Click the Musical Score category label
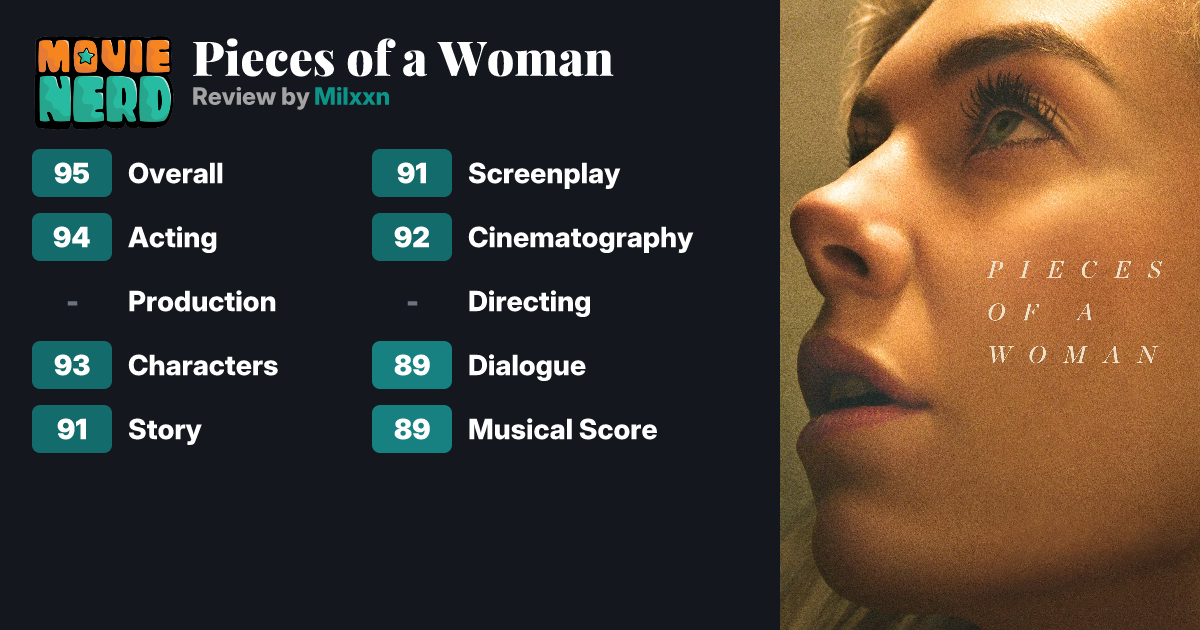Image resolution: width=1200 pixels, height=630 pixels. coord(562,430)
